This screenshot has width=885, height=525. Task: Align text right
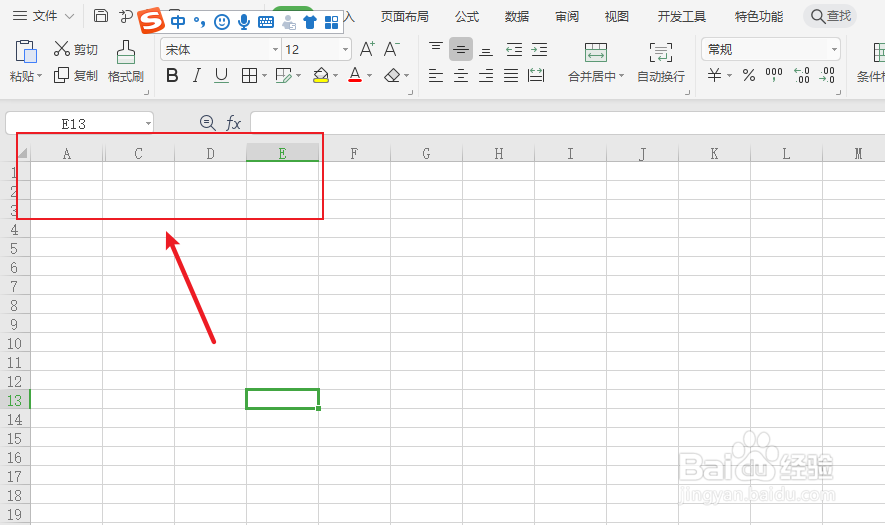(x=486, y=75)
